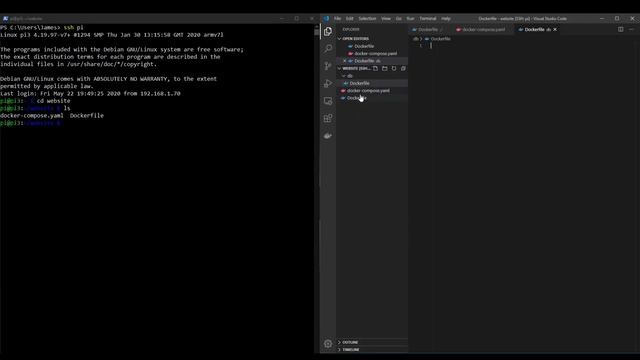The image size is (640, 360).
Task: Click the 'cd website' command text
Action: (53, 101)
